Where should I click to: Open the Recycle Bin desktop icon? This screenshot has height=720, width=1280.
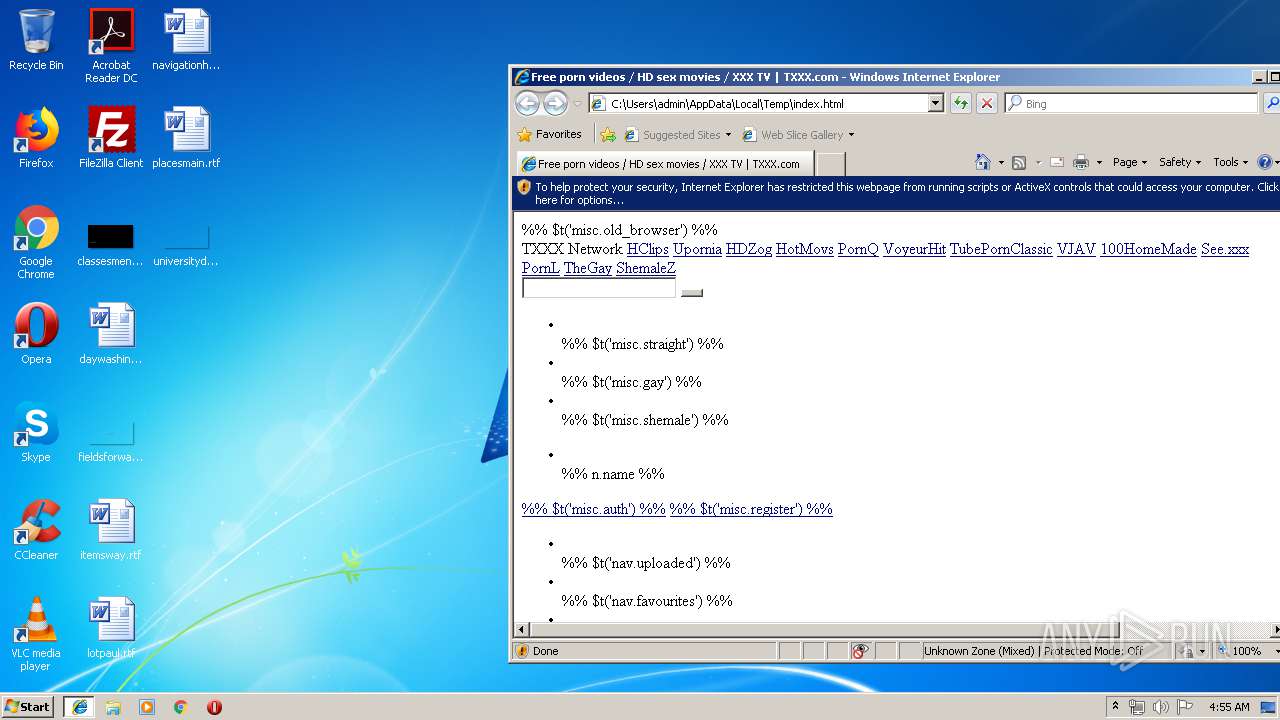click(x=36, y=40)
